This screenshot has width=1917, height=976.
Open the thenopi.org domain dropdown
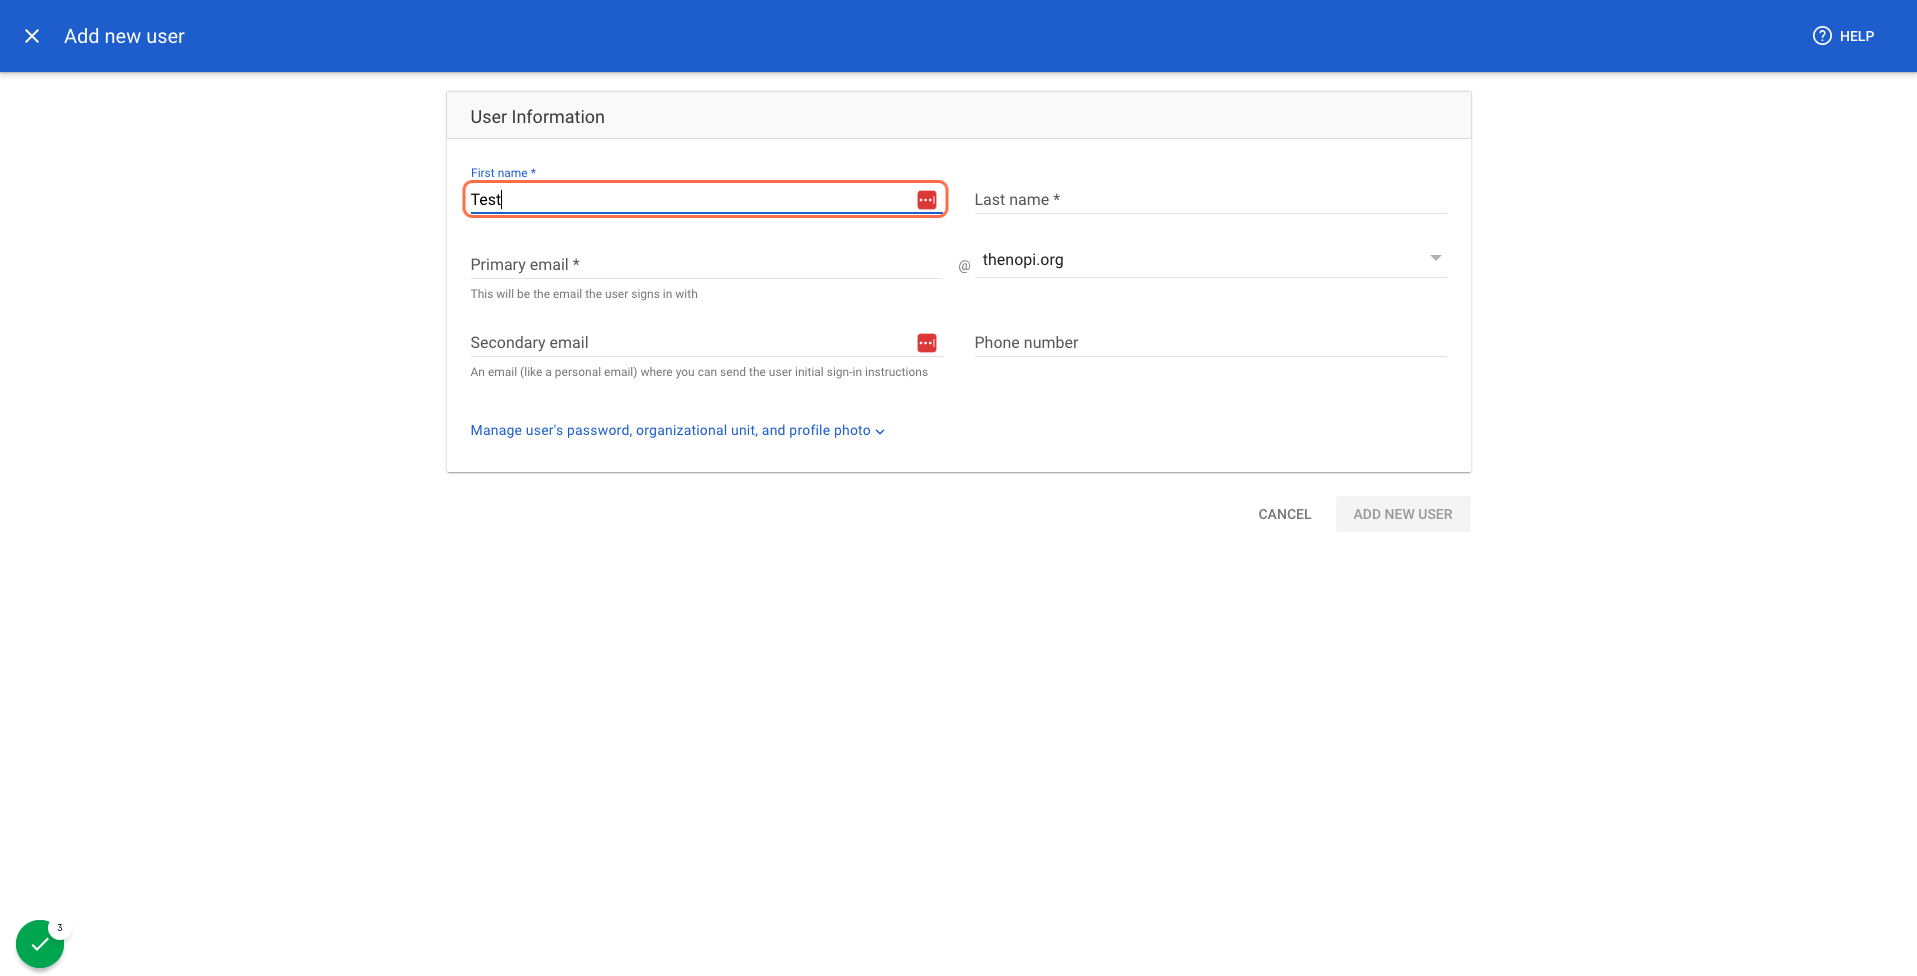pyautogui.click(x=1210, y=260)
